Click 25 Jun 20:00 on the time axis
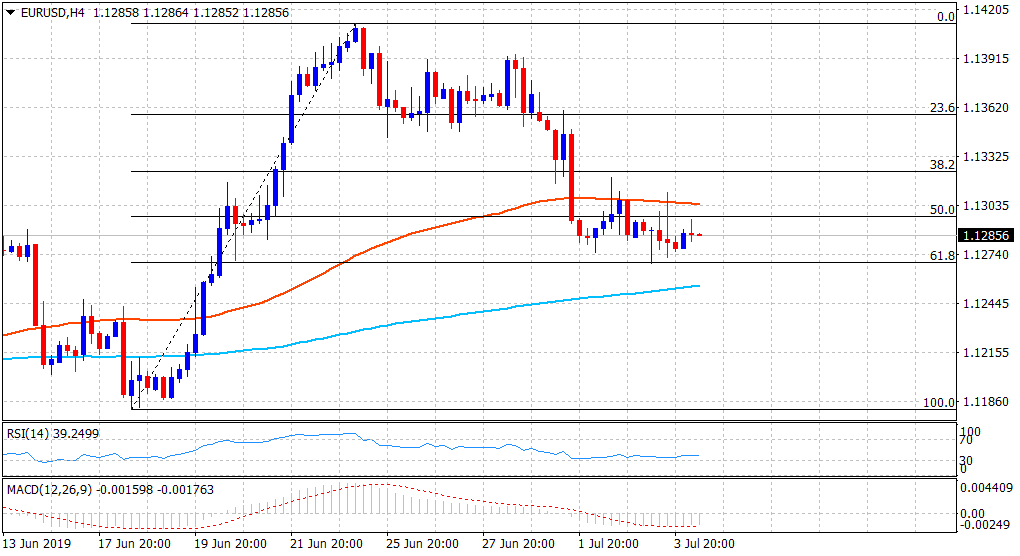 coord(423,543)
